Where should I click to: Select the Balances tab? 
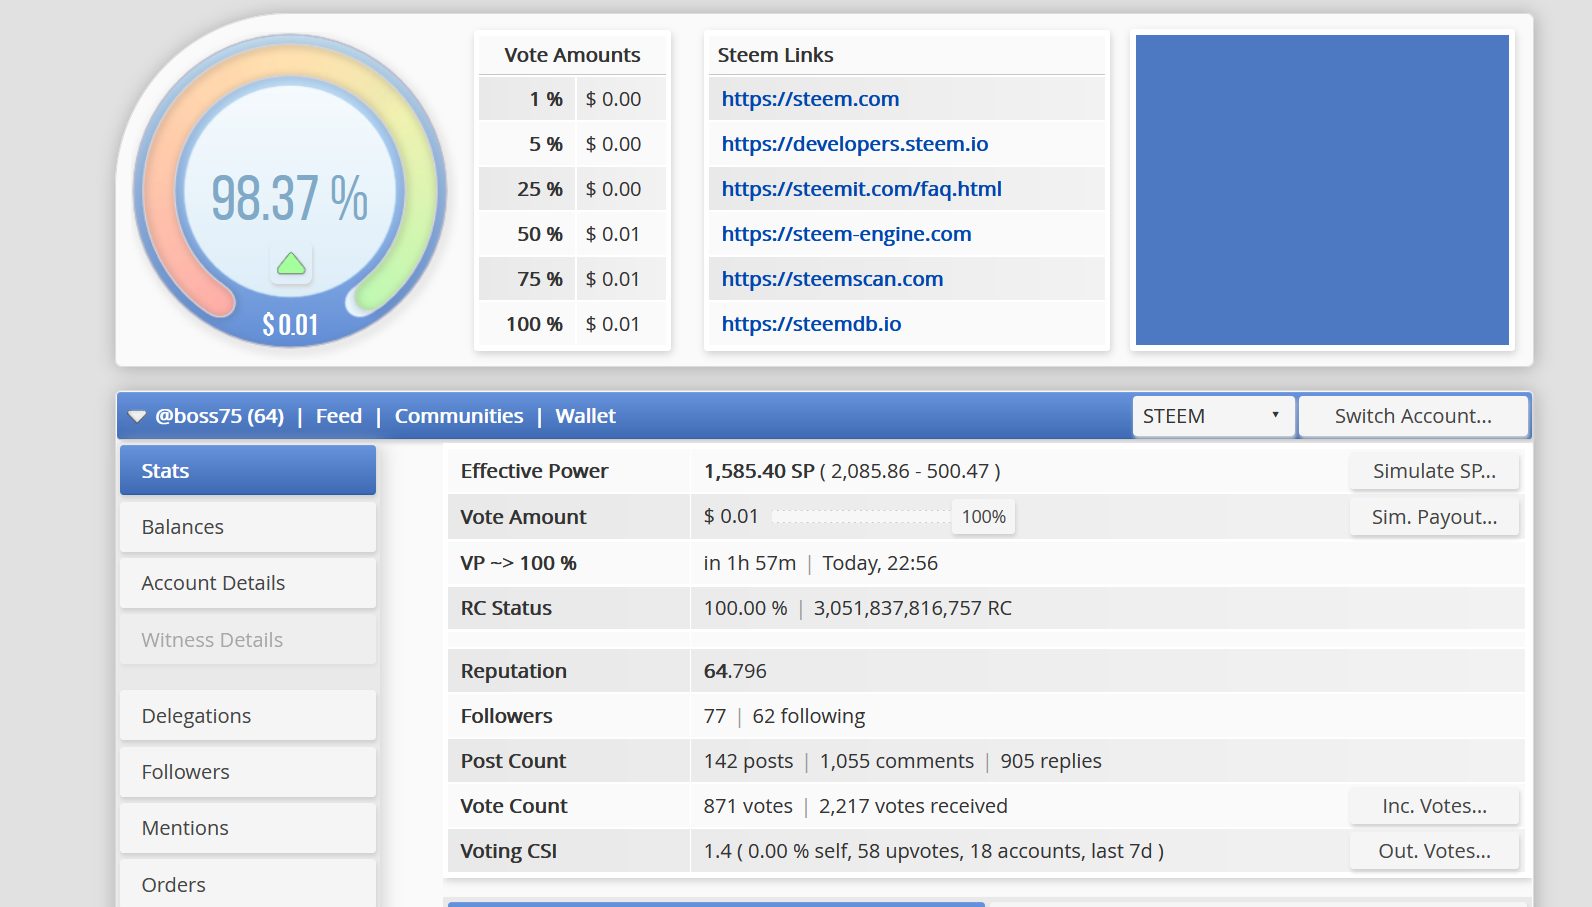point(248,526)
